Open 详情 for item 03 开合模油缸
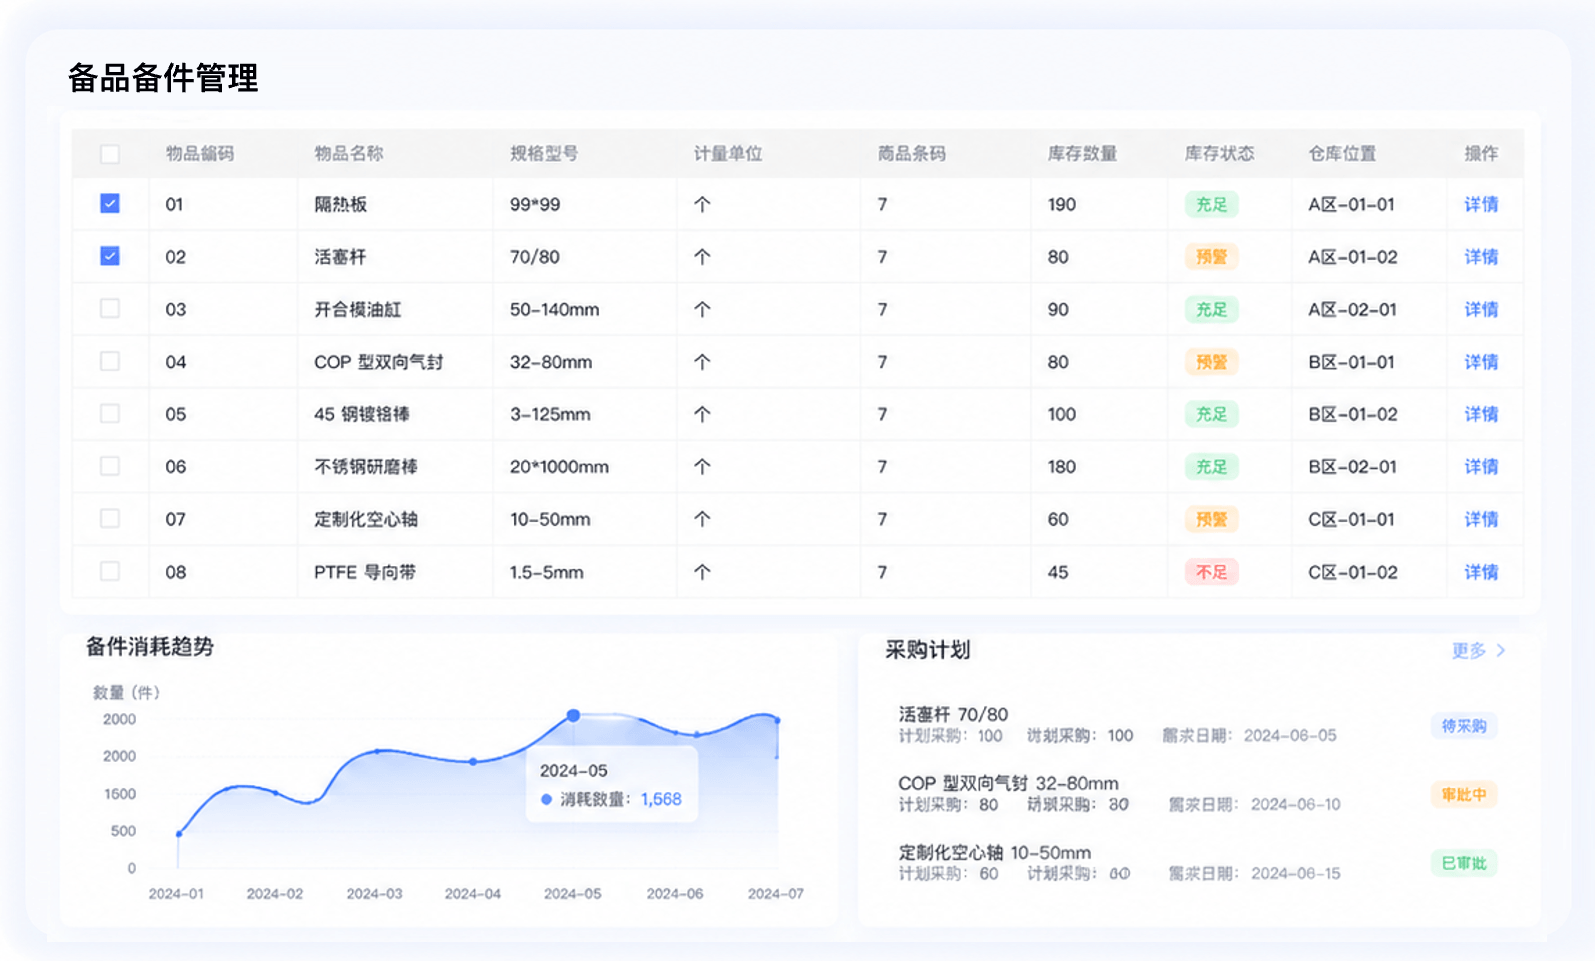The height and width of the screenshot is (961, 1595). click(x=1481, y=309)
